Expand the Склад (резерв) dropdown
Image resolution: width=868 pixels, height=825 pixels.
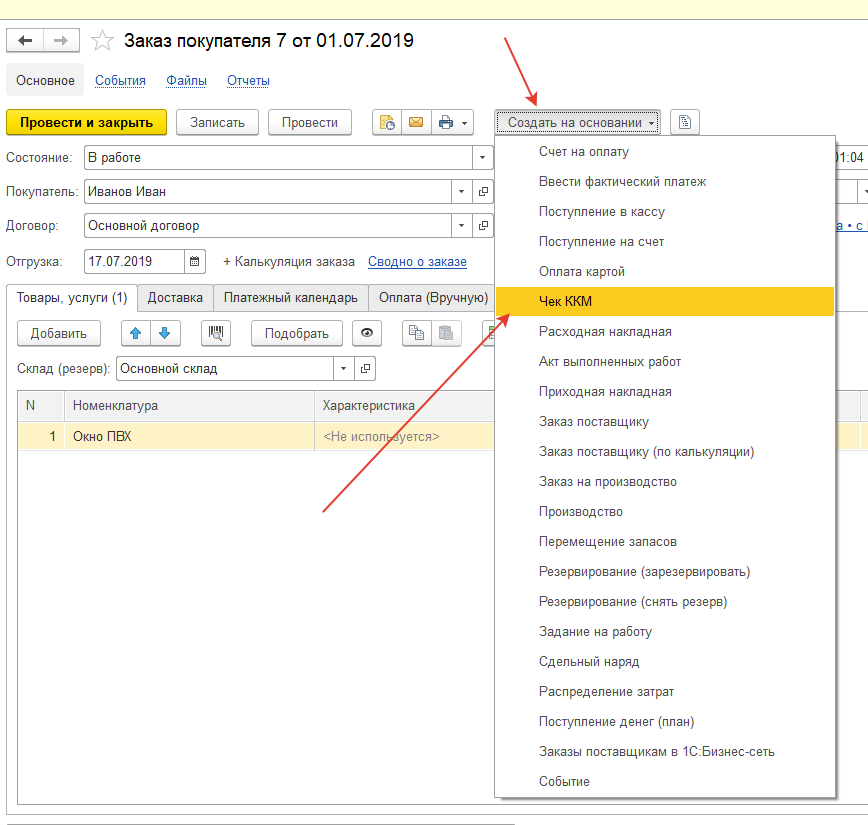tap(344, 368)
